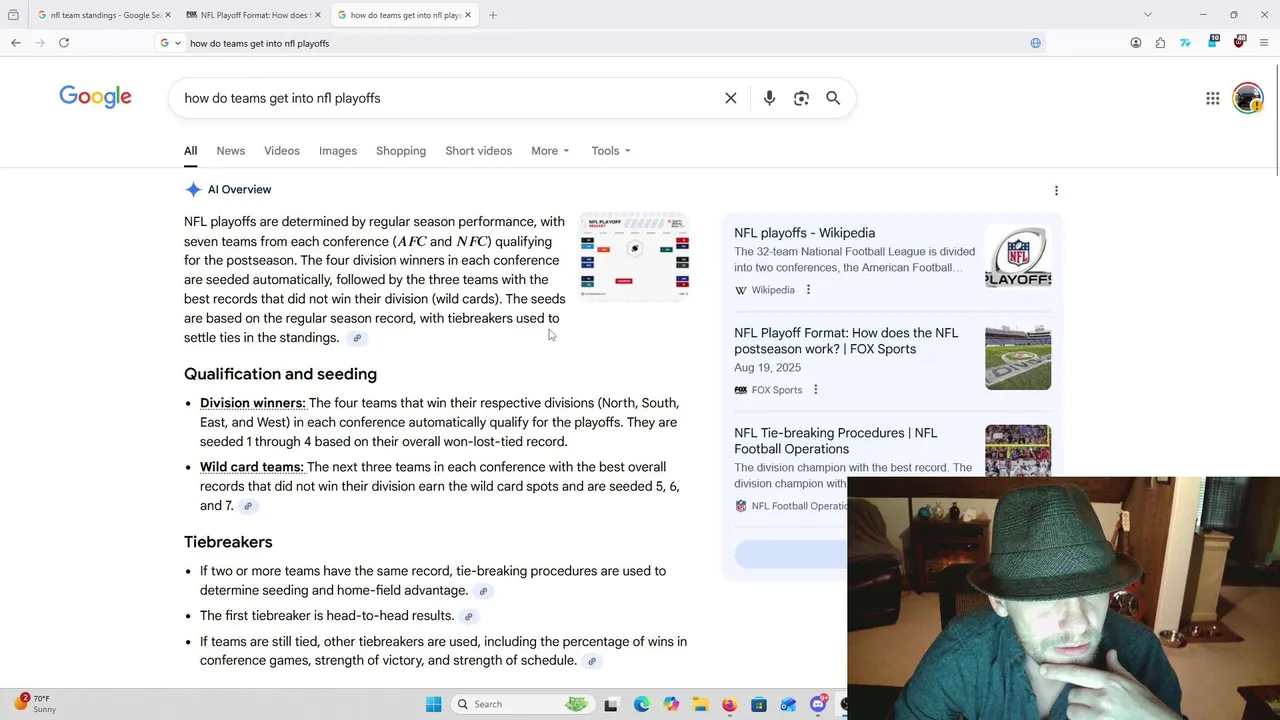Switch to 'NFL Playoff Format' FOX tab

[253, 15]
